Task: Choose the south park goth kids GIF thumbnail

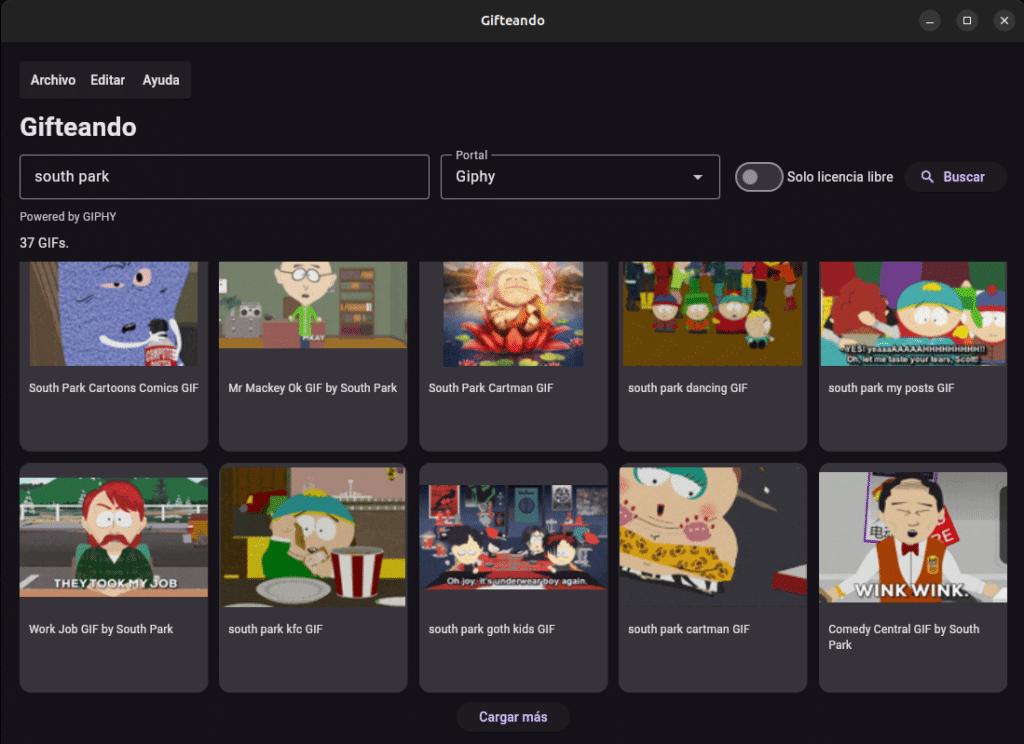Action: pos(513,537)
